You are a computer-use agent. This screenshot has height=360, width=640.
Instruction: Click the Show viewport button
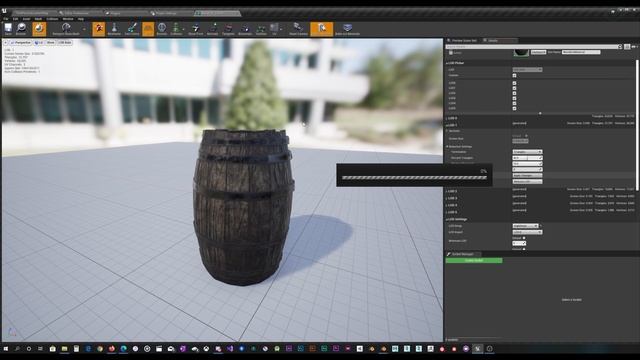pos(51,42)
